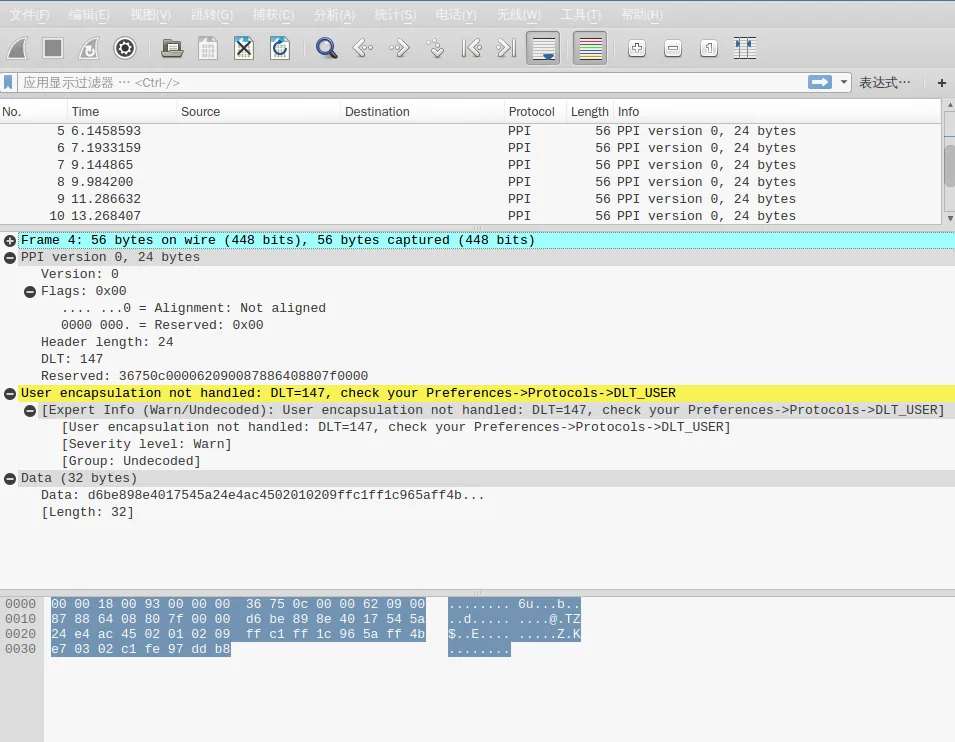Open capture options gear icon
955x742 pixels.
pos(124,48)
